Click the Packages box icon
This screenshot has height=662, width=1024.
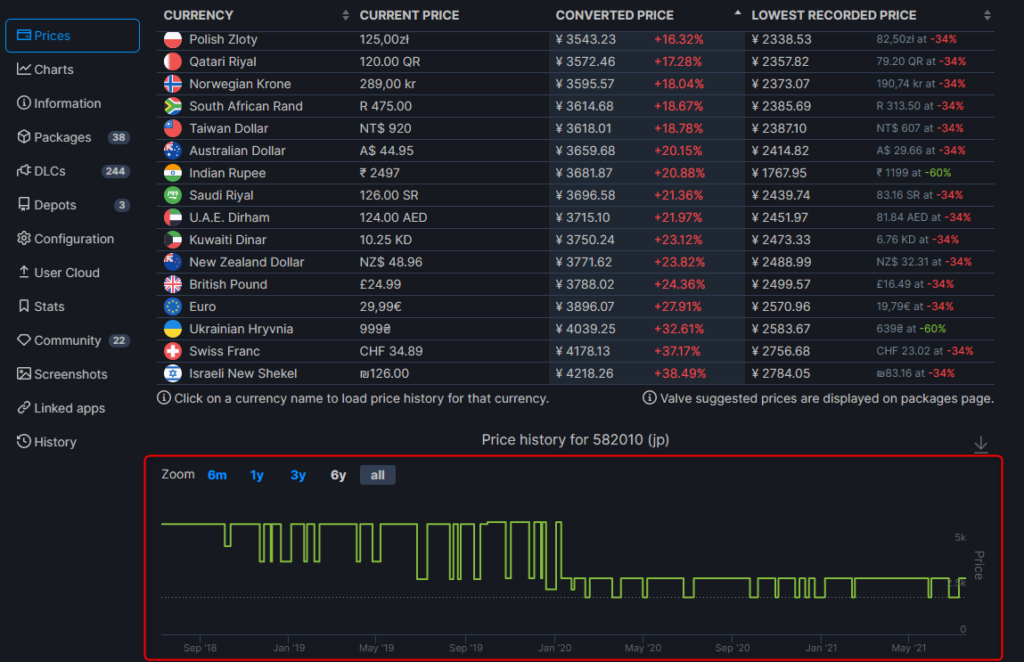pos(24,137)
